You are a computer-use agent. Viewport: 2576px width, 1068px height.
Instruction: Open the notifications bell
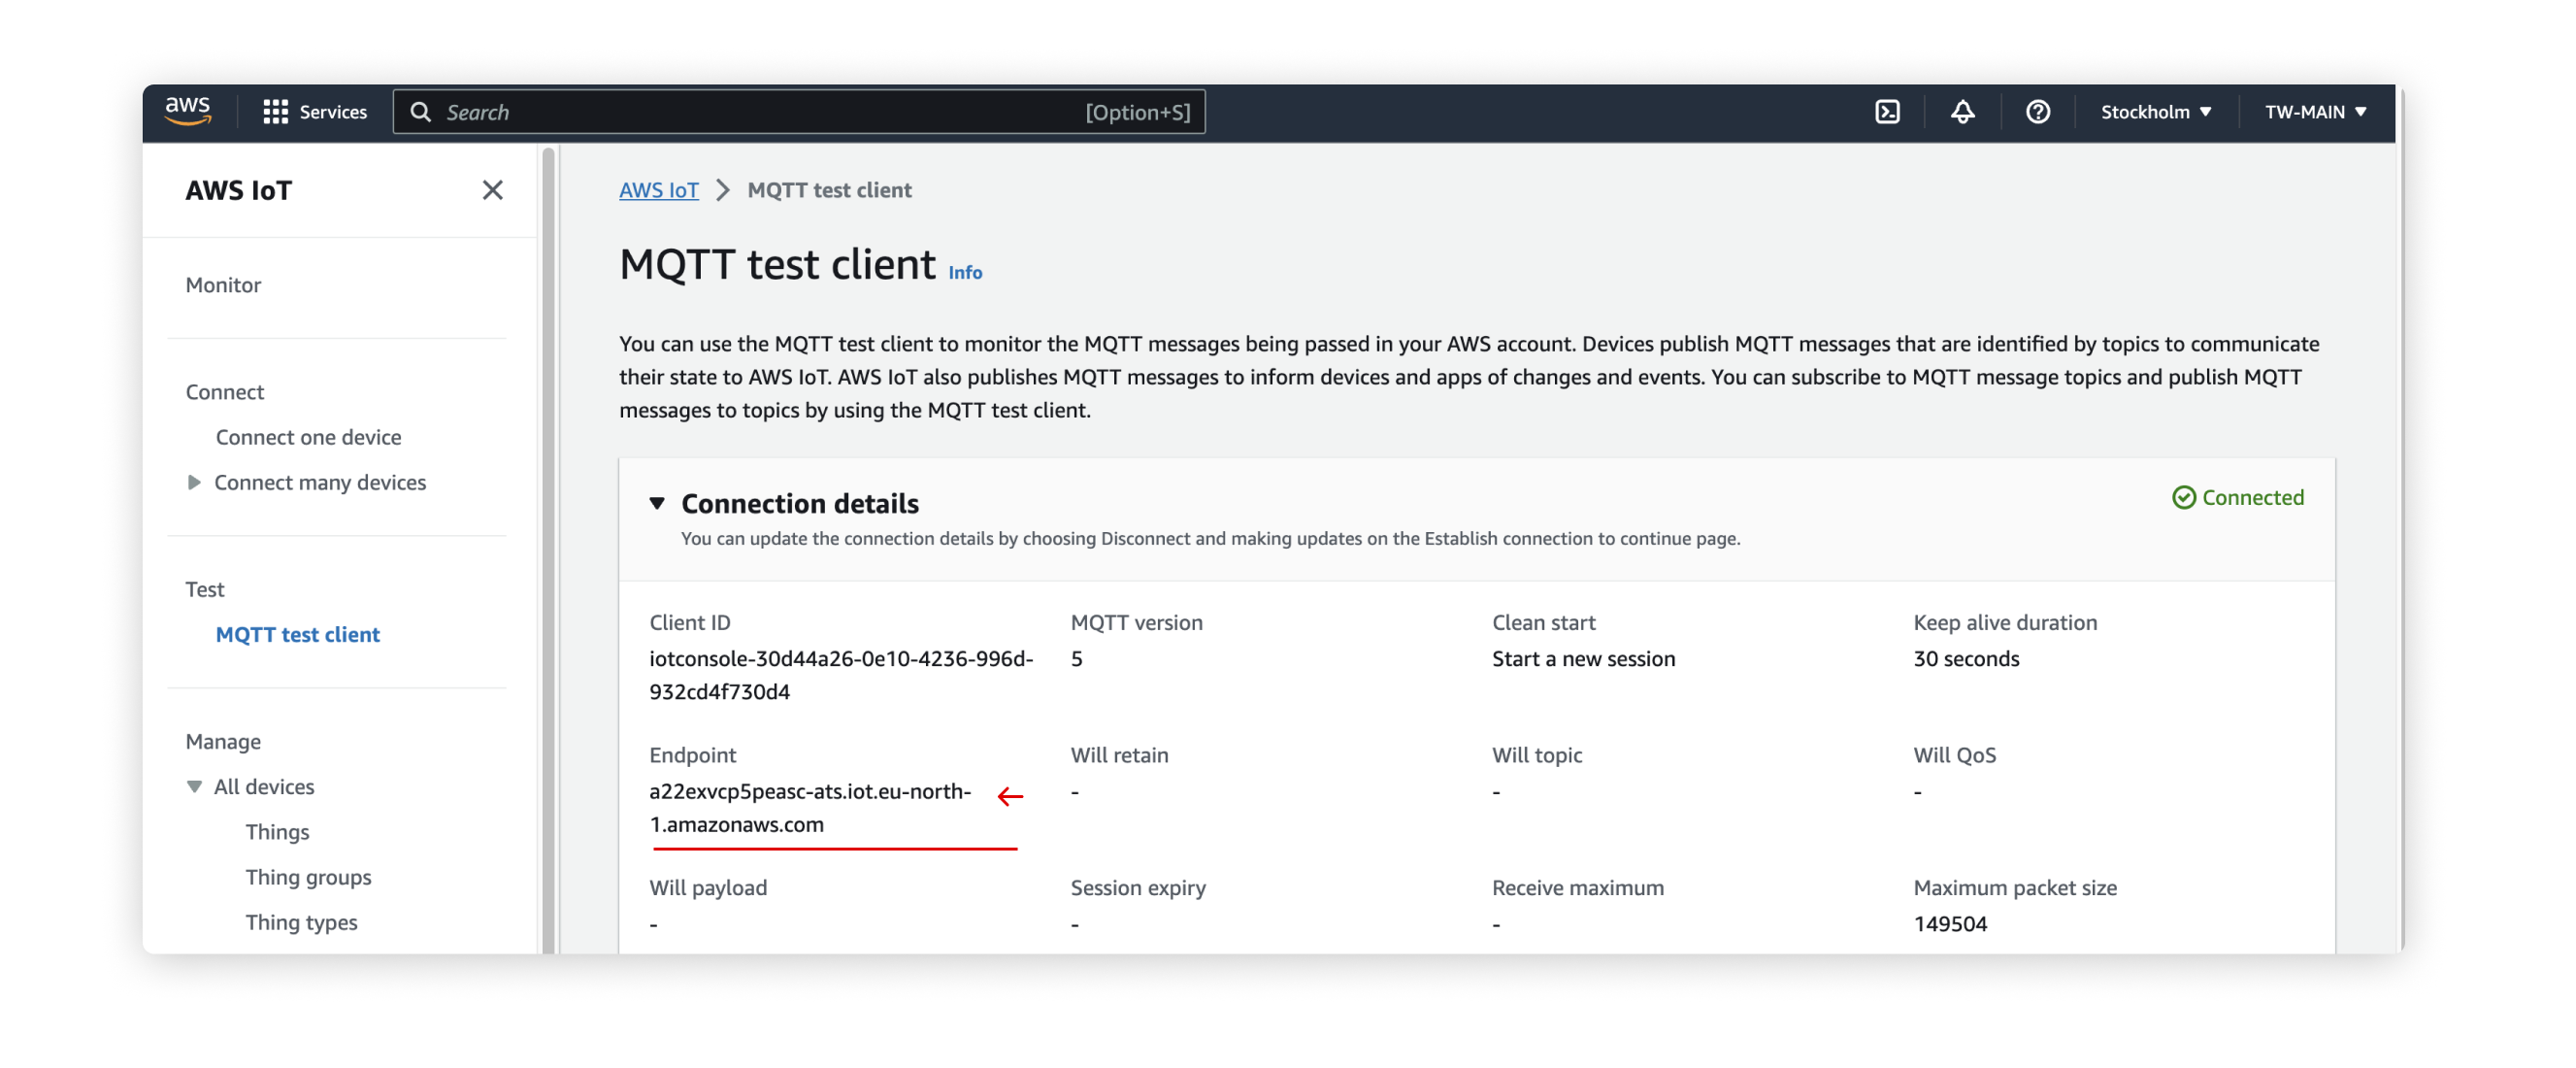pyautogui.click(x=1963, y=112)
